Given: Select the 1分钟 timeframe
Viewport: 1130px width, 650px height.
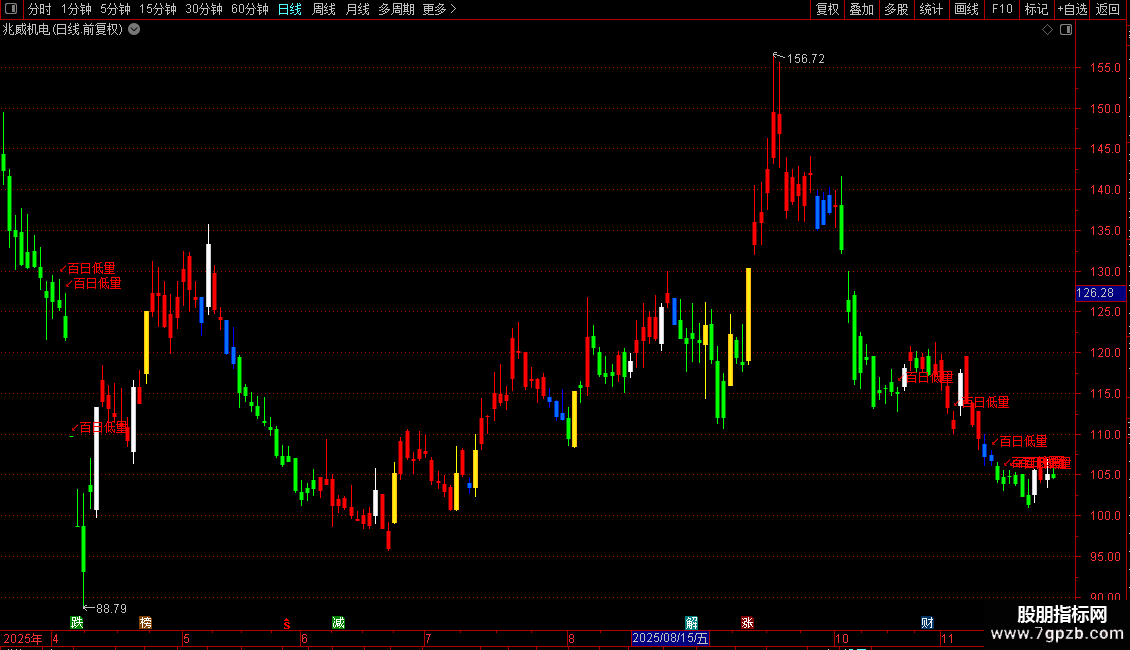Looking at the screenshot, I should [76, 9].
